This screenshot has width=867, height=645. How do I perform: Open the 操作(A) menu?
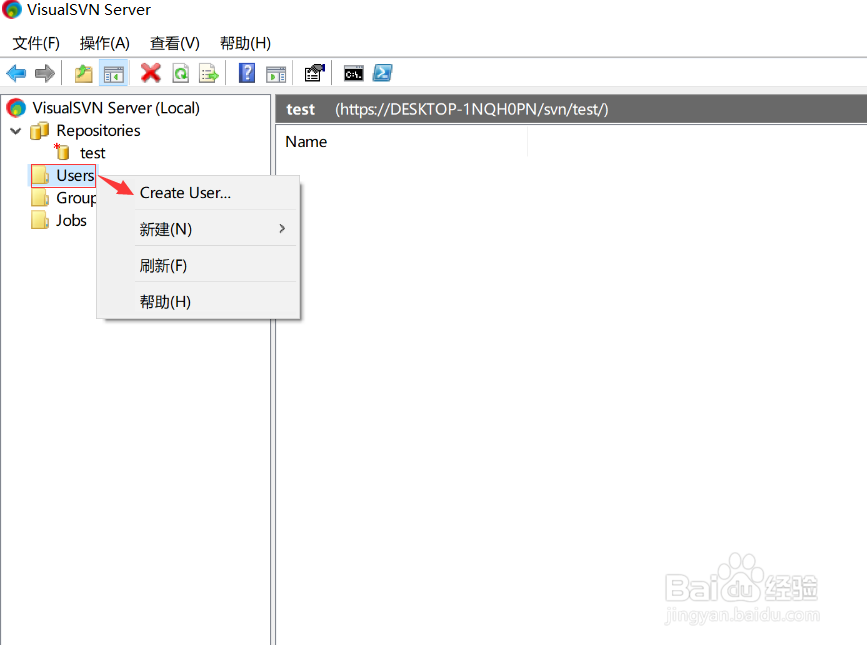point(105,43)
